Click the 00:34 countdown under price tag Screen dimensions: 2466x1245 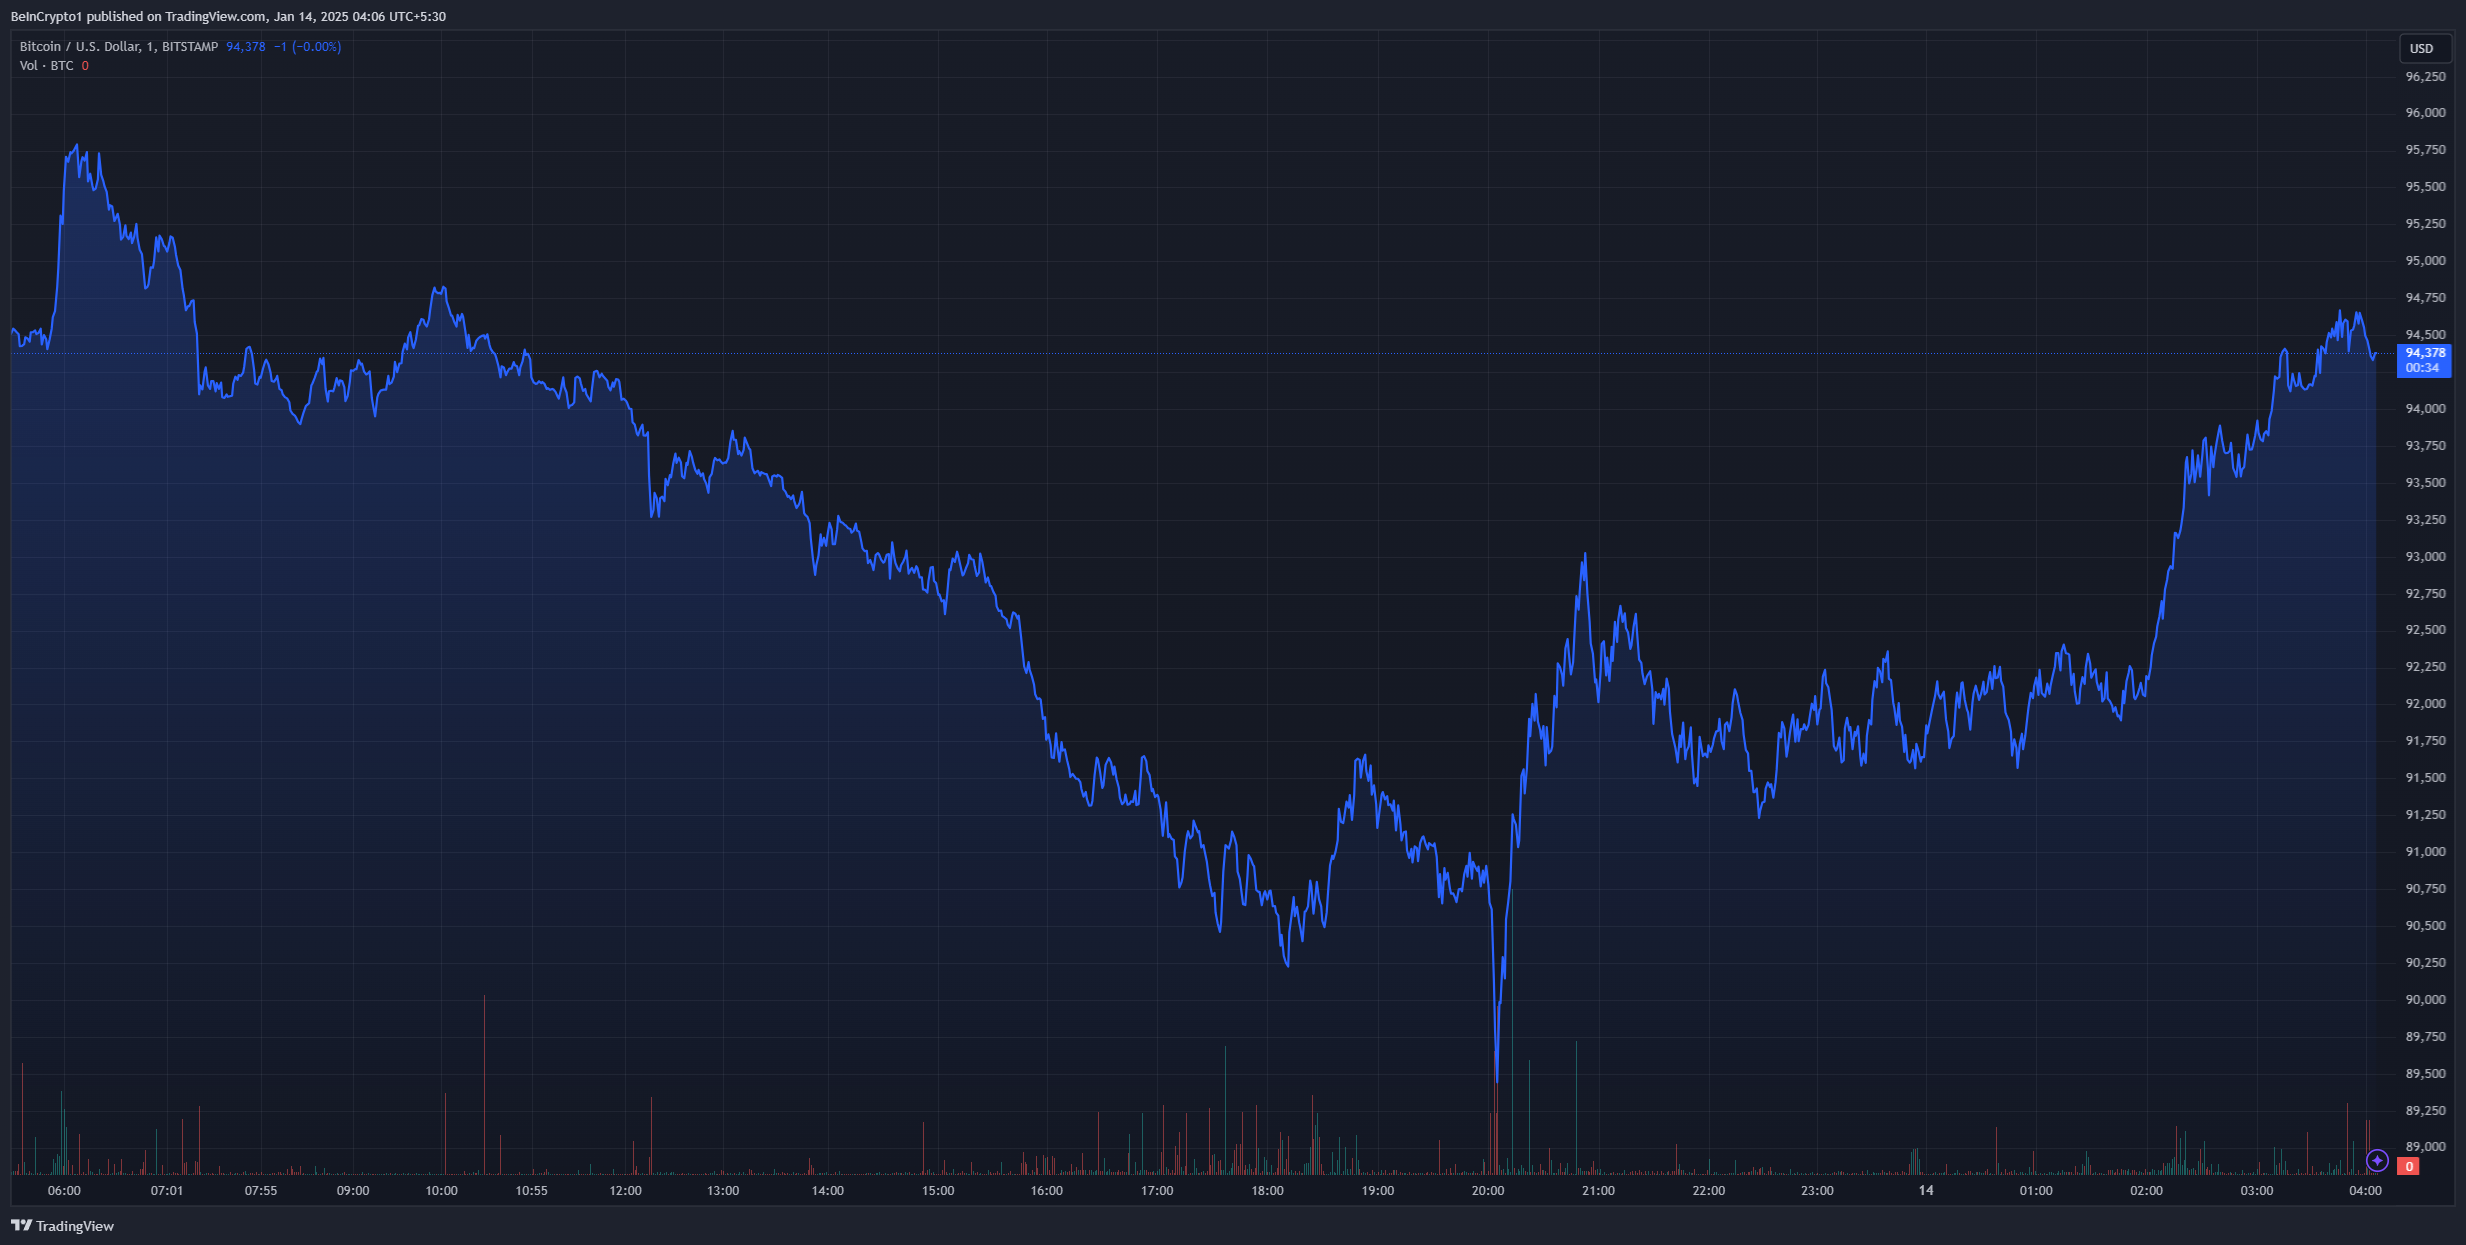2422,368
